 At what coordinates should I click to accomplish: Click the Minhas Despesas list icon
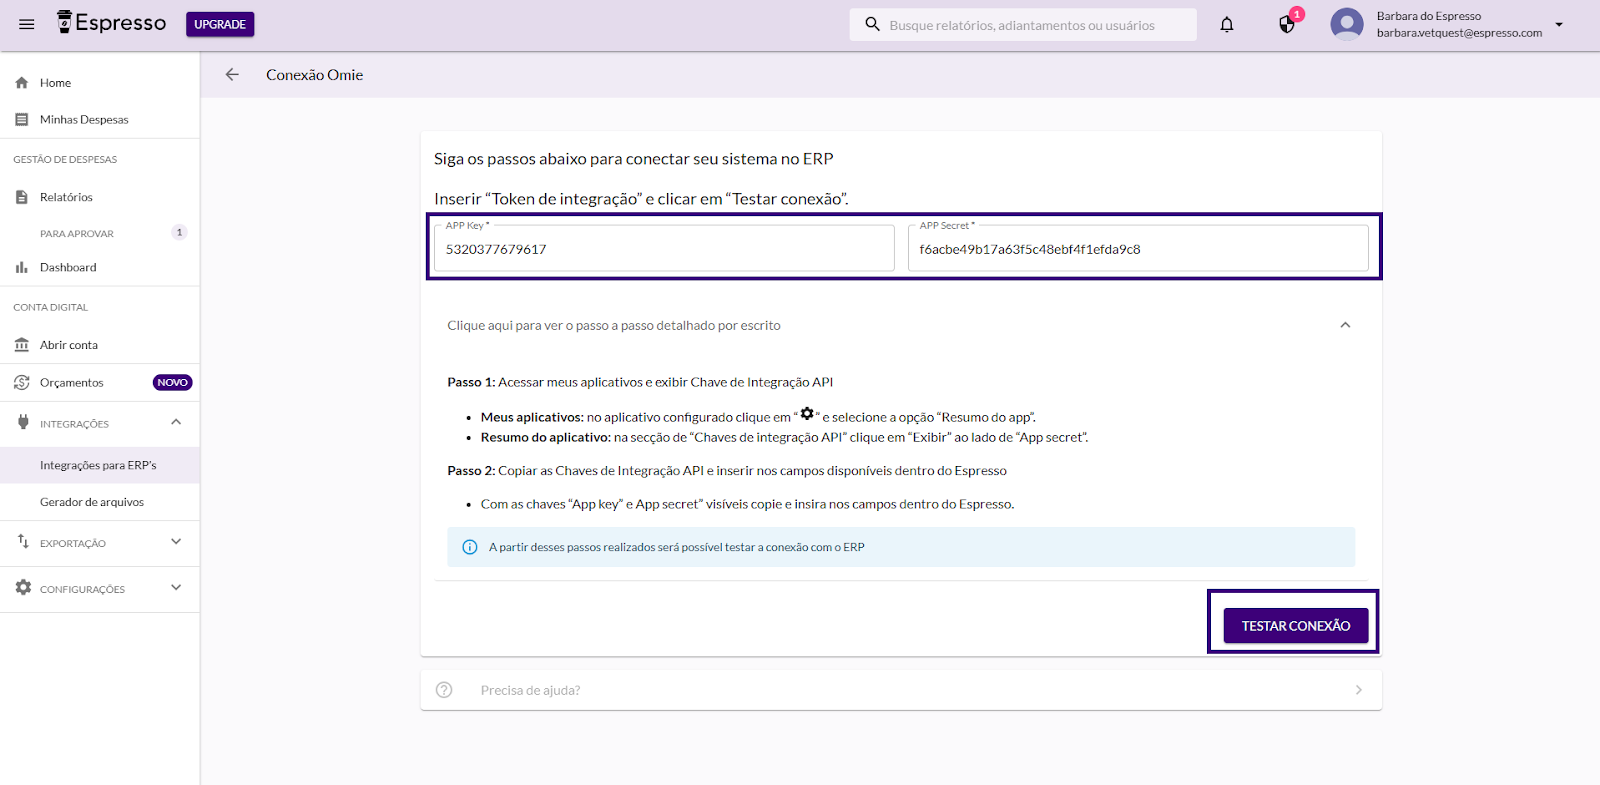click(x=22, y=119)
